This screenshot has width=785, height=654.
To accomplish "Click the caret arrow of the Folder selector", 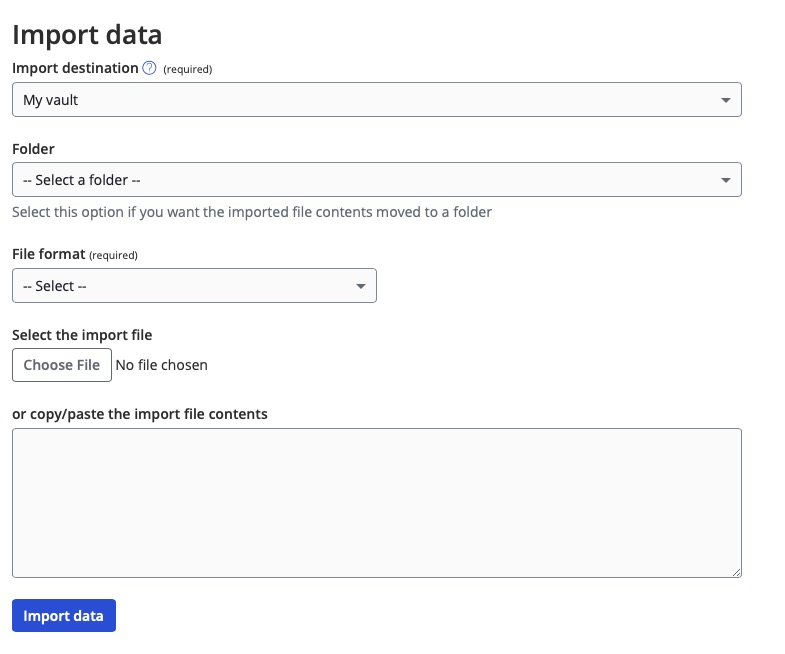I will coord(726,180).
